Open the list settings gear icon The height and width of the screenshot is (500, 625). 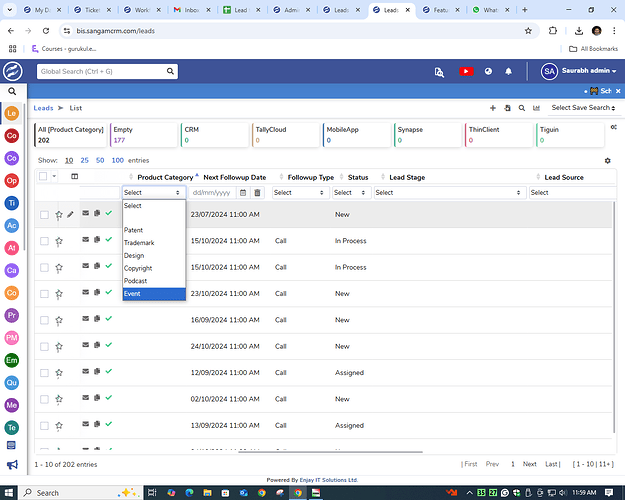coord(607,160)
